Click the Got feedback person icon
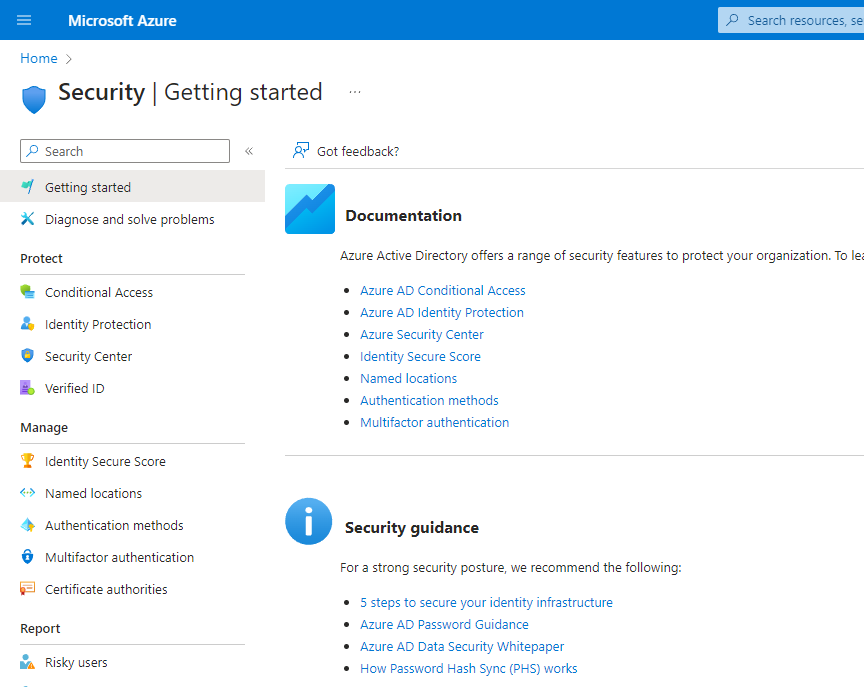The image size is (864, 687). [x=301, y=150]
